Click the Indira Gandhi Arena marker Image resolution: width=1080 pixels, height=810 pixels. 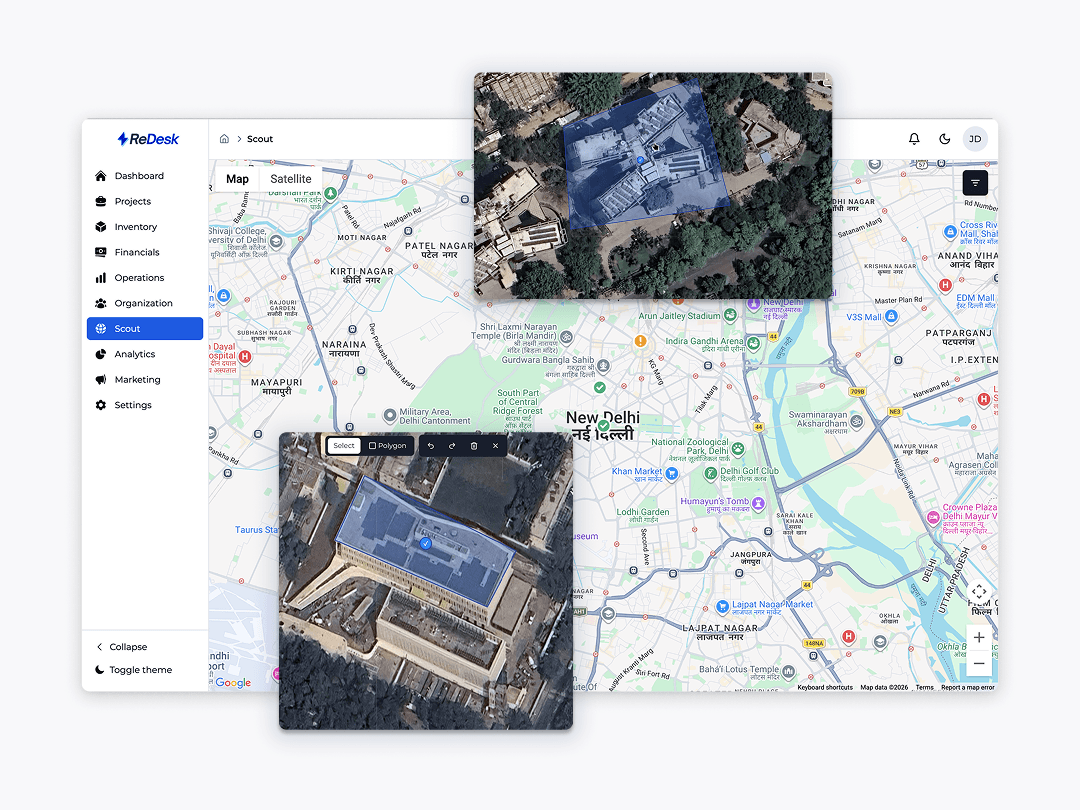(754, 342)
